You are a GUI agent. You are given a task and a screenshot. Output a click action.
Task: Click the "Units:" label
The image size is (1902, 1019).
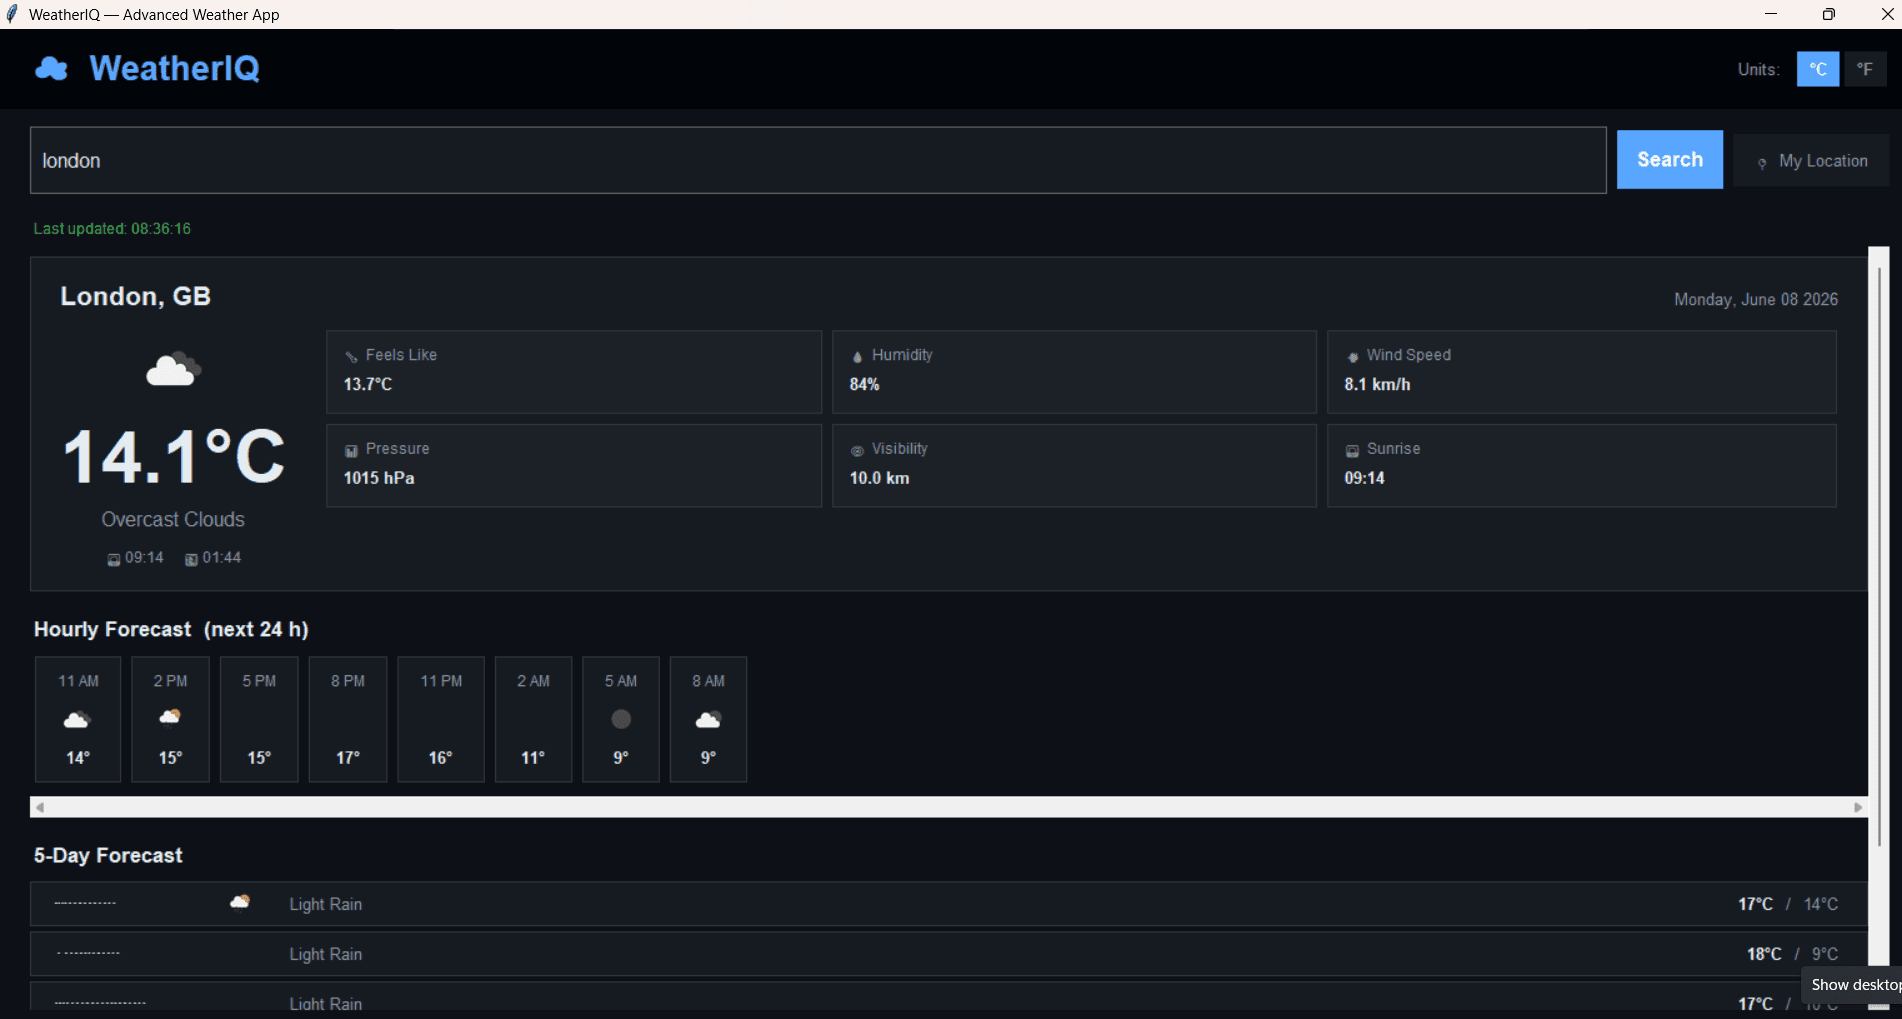point(1759,69)
